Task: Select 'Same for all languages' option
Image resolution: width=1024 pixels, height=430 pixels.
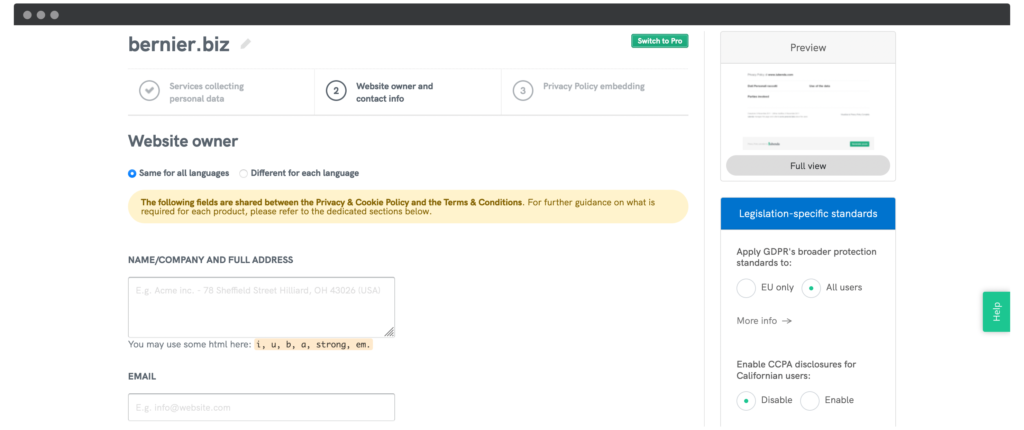Action: 133,173
